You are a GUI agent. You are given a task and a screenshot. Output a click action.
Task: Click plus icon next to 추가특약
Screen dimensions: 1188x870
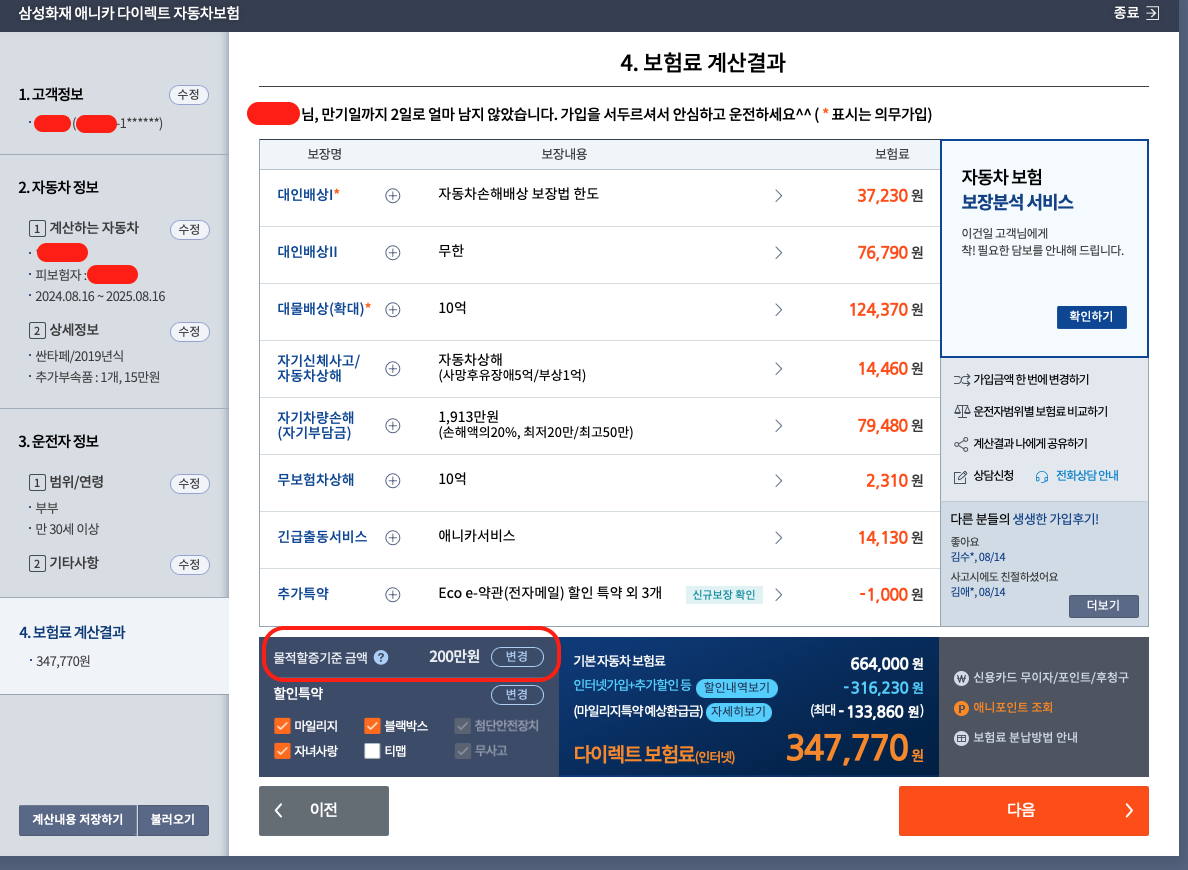click(x=392, y=594)
